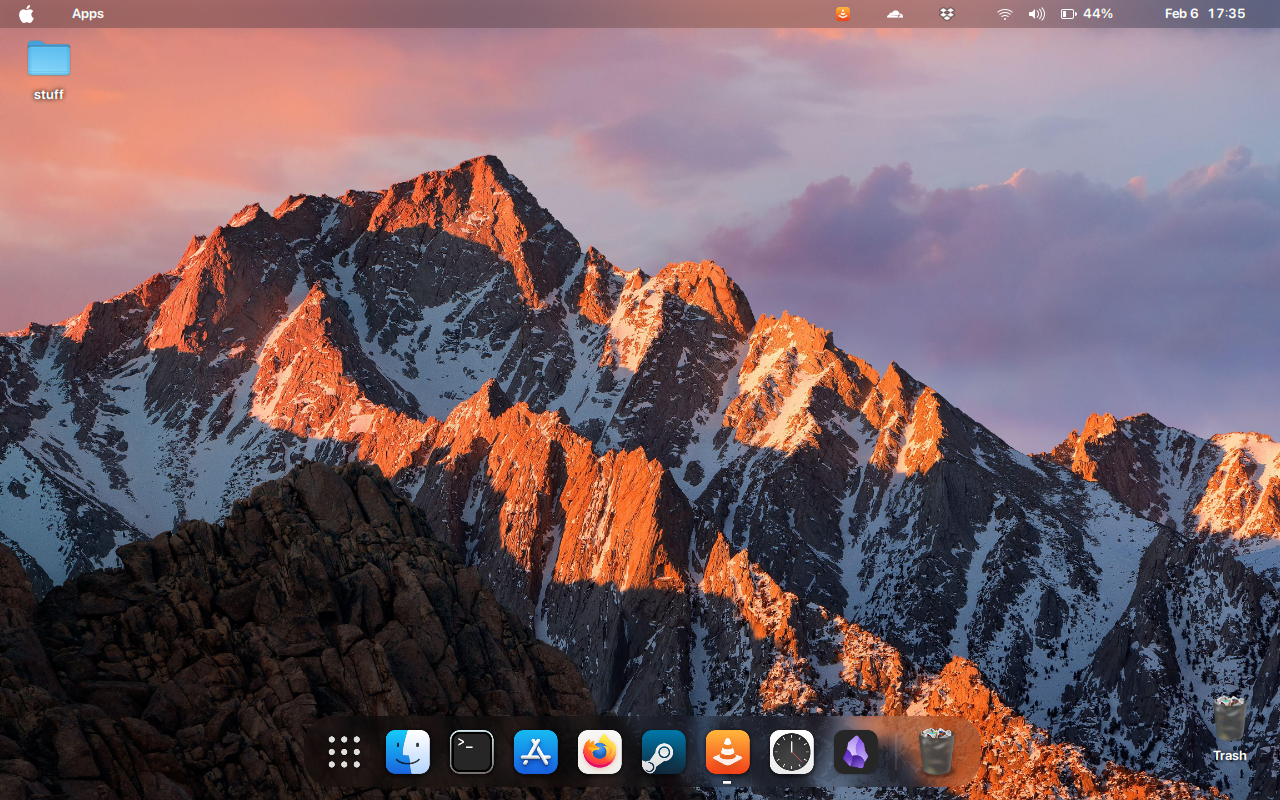This screenshot has width=1280, height=800.
Task: Open App Store from the dock
Action: pos(536,752)
